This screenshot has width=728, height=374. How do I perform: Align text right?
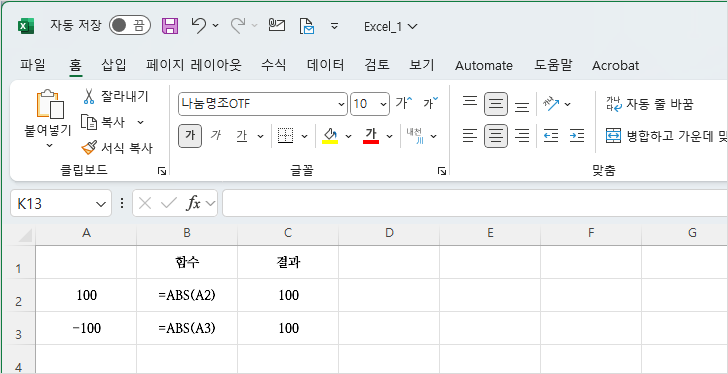pos(522,136)
